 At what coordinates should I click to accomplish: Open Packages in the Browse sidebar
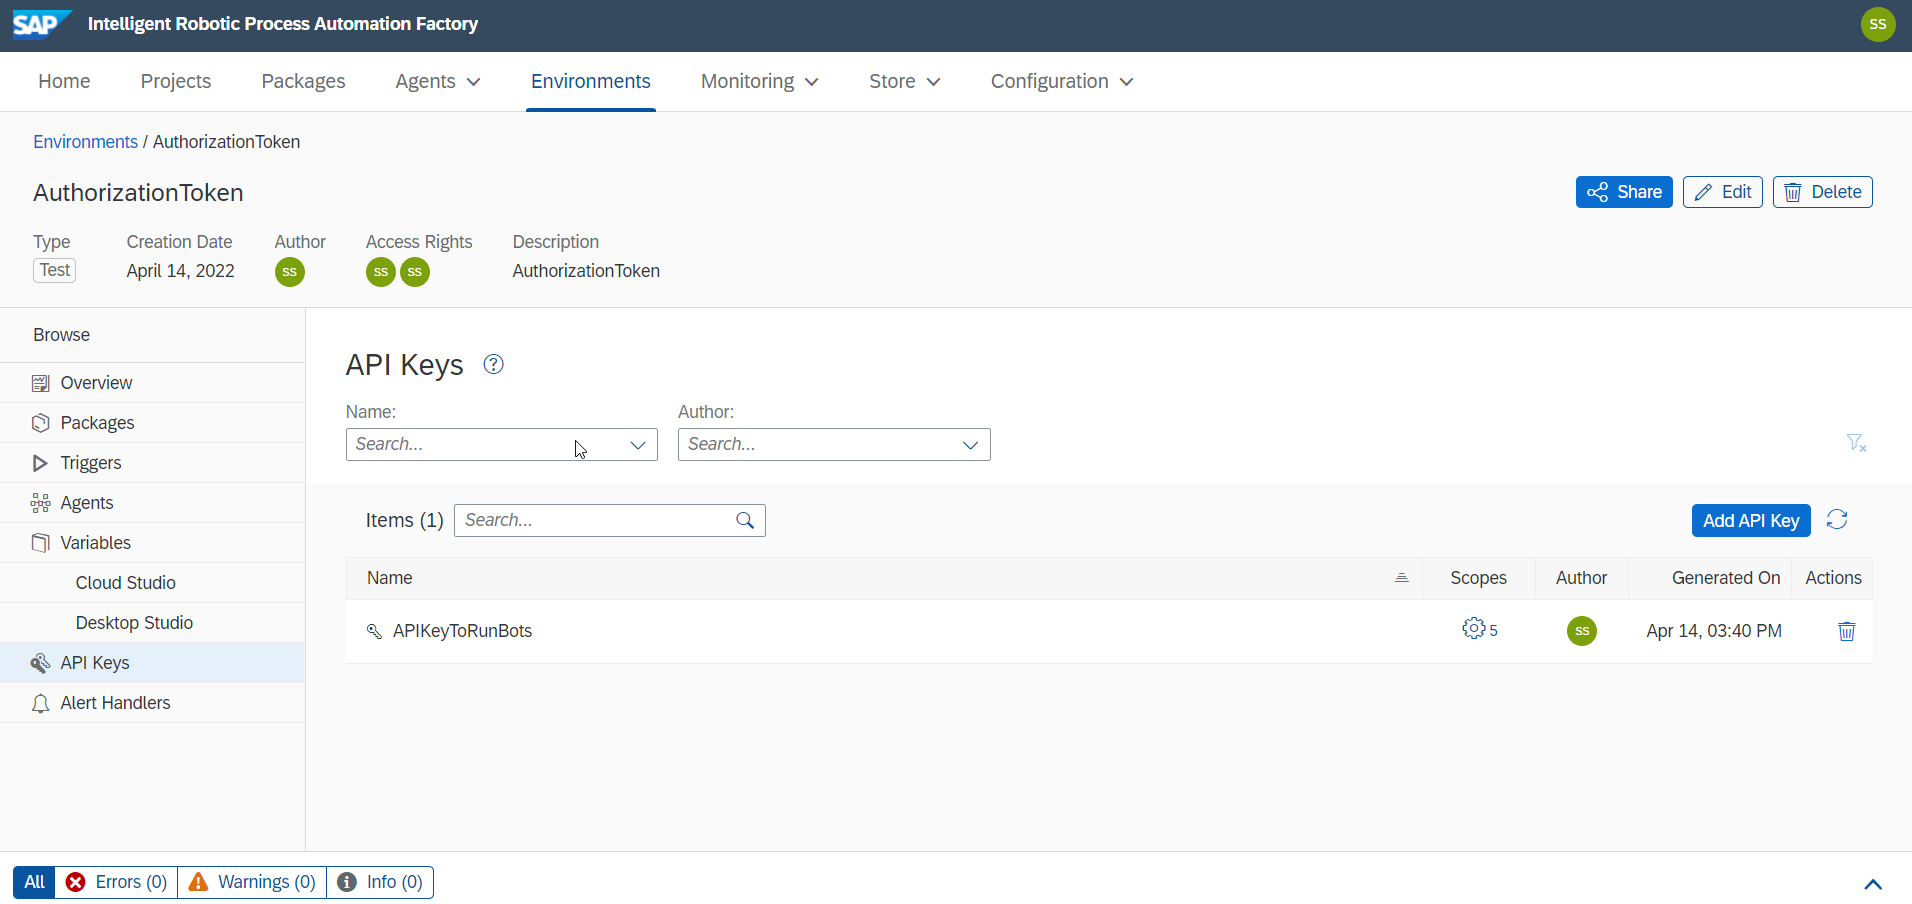152,423
